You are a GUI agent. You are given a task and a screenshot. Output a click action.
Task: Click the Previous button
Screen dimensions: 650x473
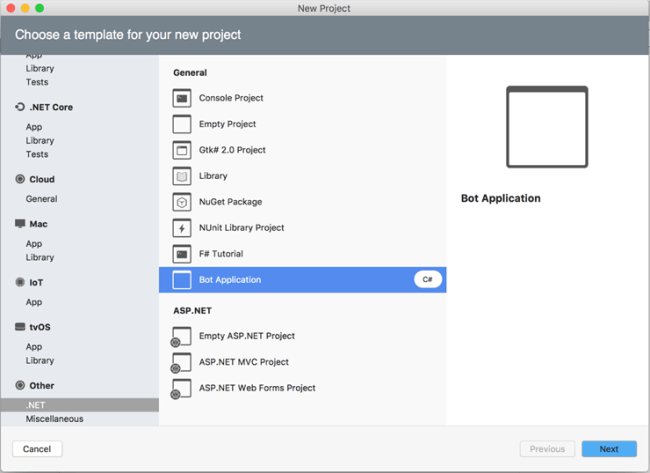tap(547, 449)
